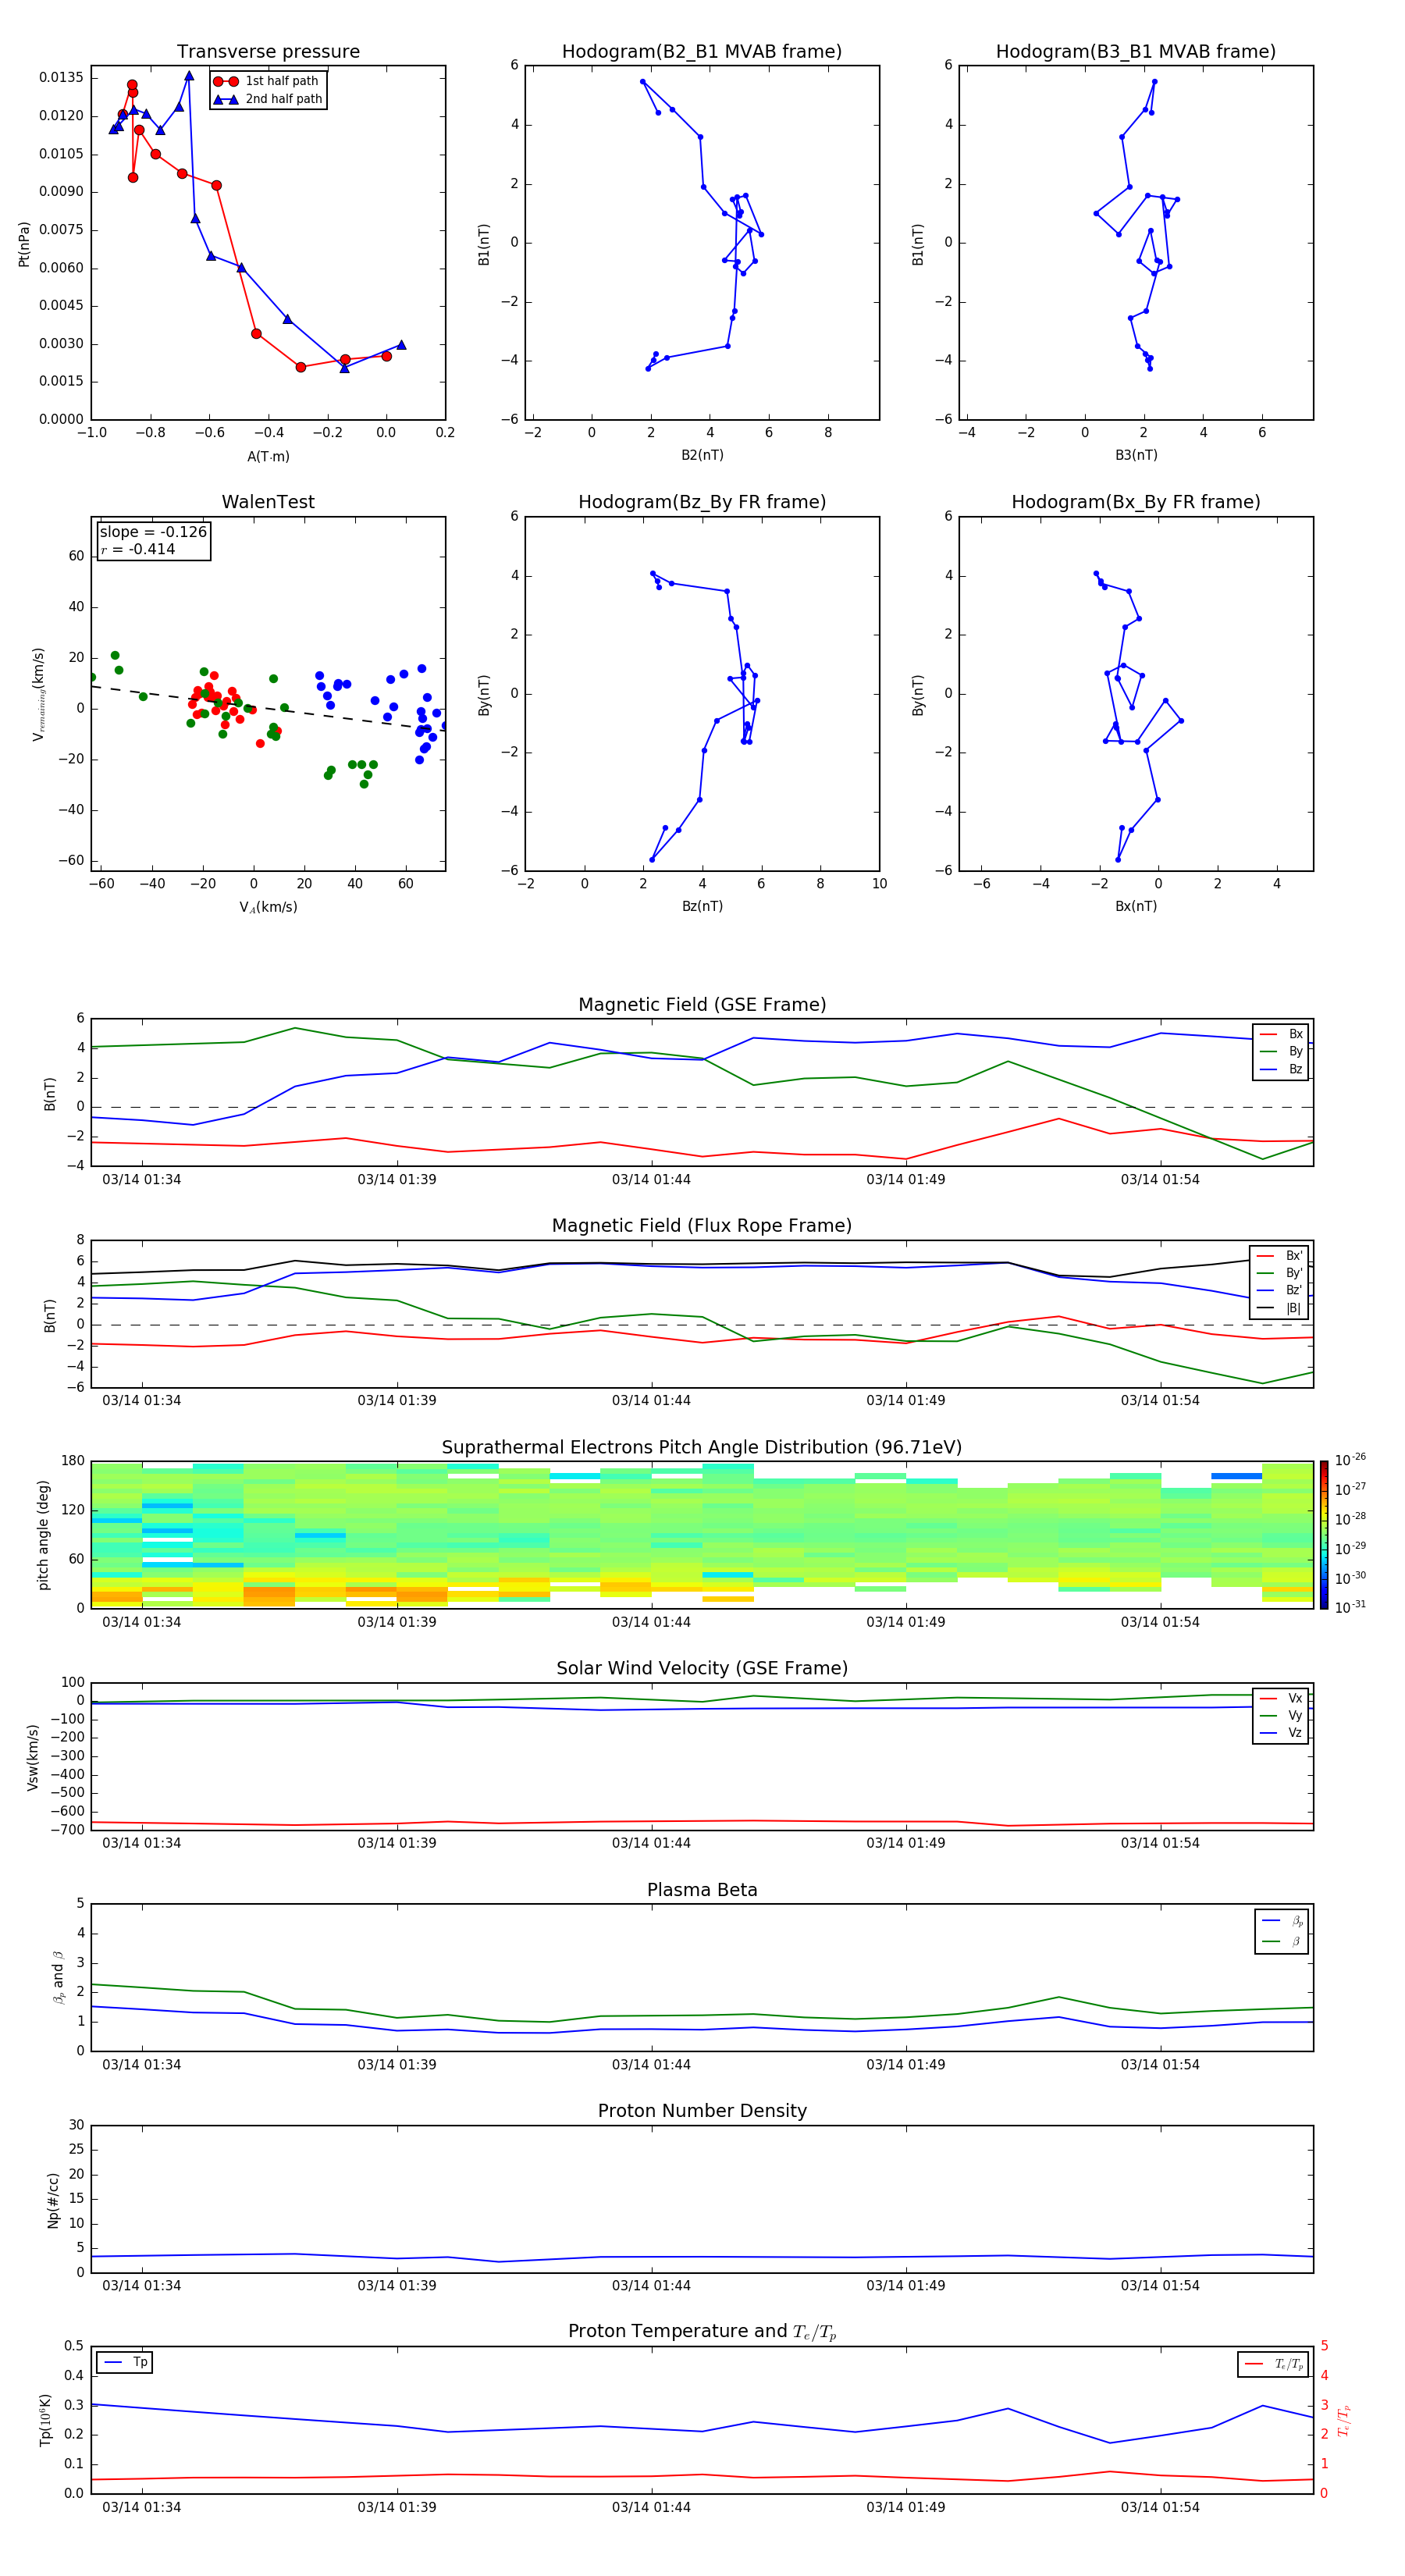
Task: Select the "Bx" entry in GSE legend
Action: click(1281, 1034)
